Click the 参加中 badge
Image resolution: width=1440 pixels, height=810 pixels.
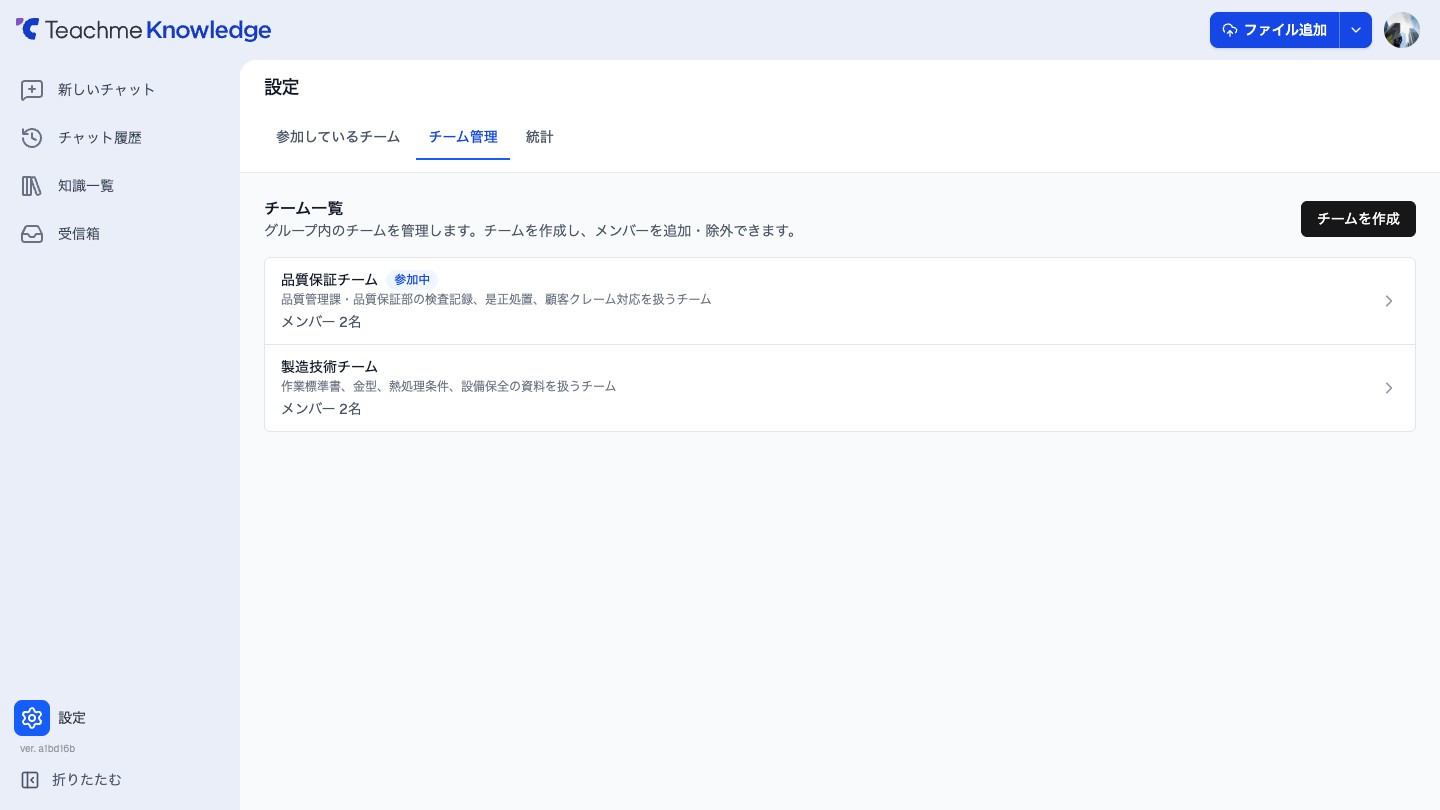point(412,280)
